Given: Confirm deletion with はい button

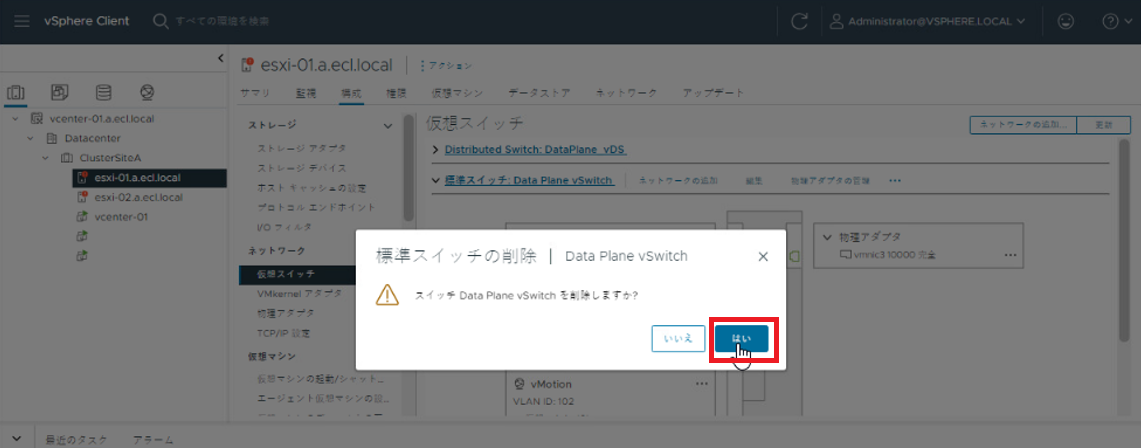Looking at the screenshot, I should [742, 339].
